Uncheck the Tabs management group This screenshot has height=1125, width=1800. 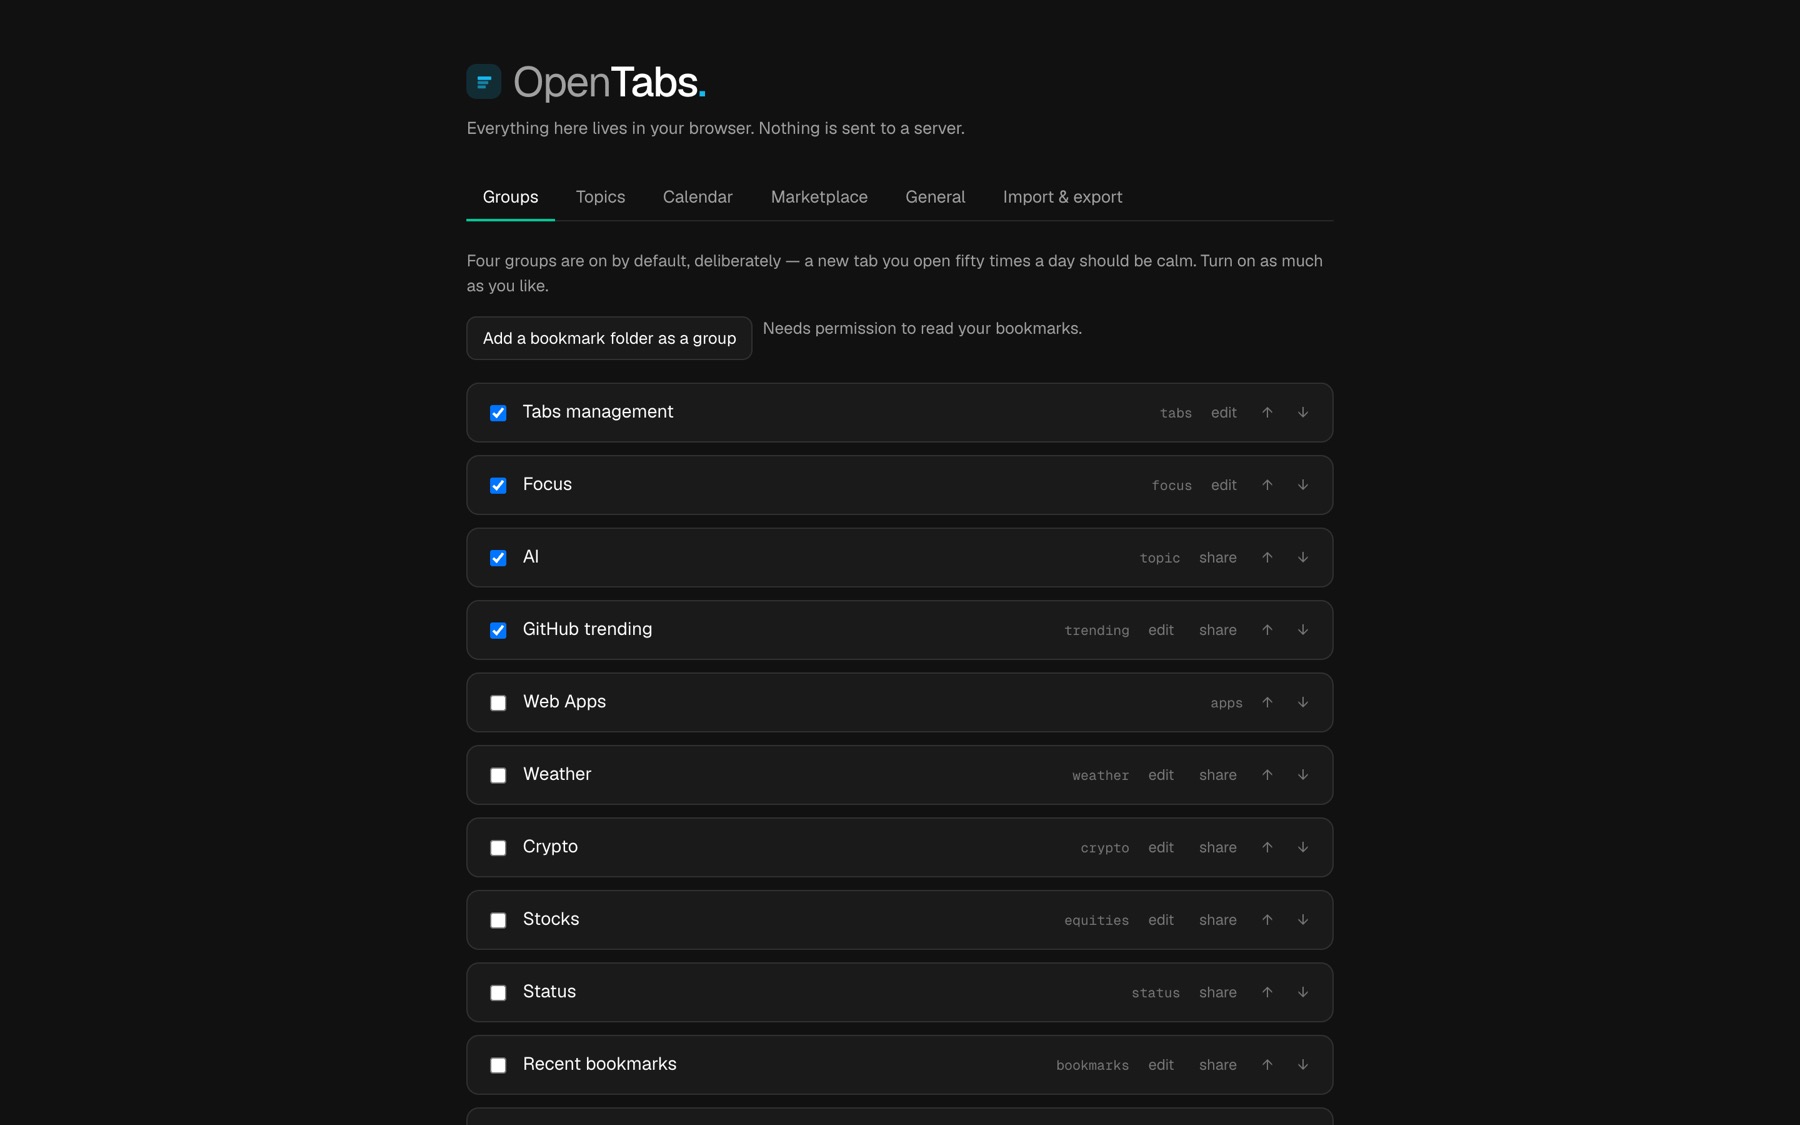[x=498, y=413]
